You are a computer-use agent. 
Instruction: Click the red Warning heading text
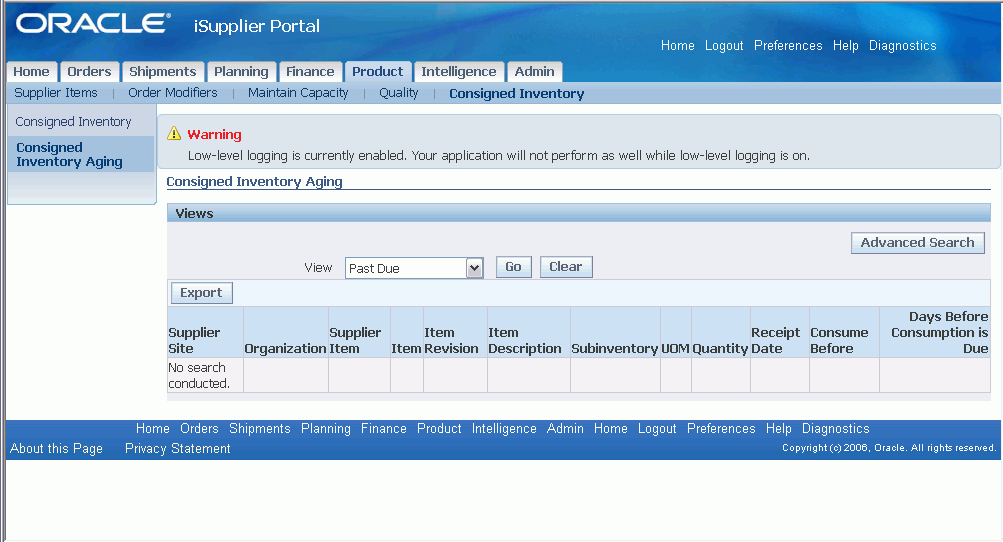point(214,134)
